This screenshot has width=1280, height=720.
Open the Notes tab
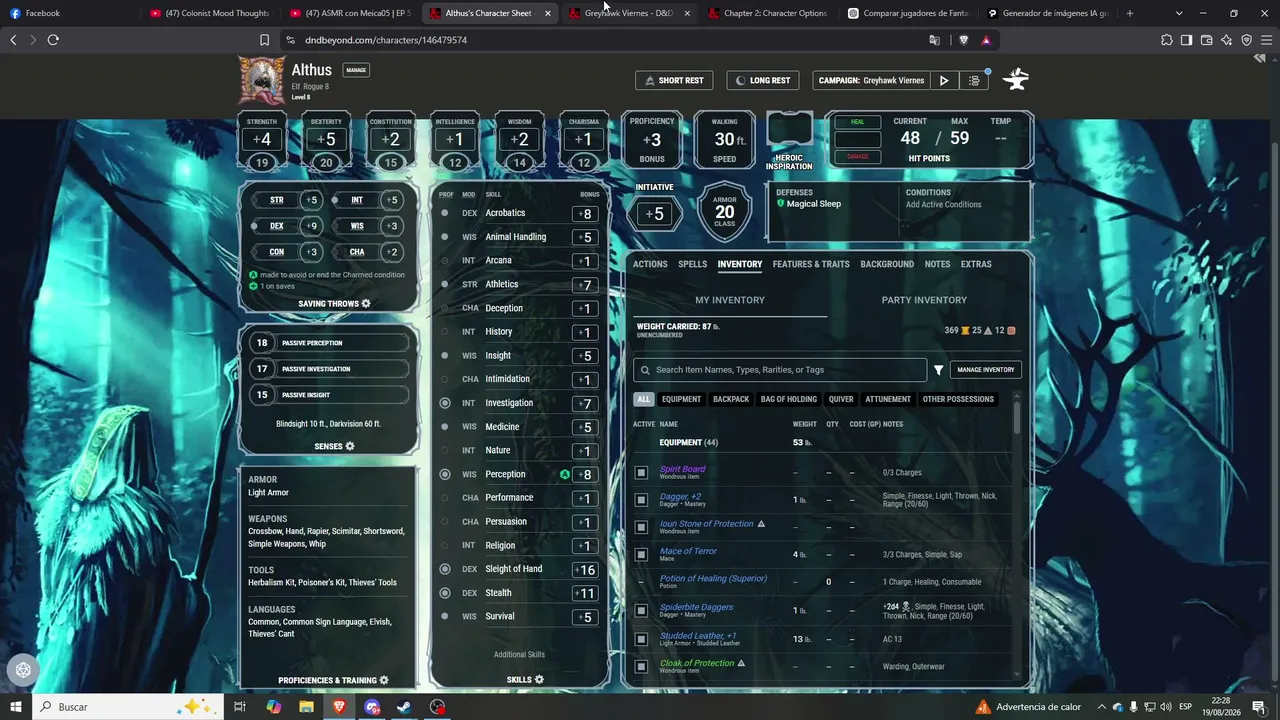click(938, 264)
